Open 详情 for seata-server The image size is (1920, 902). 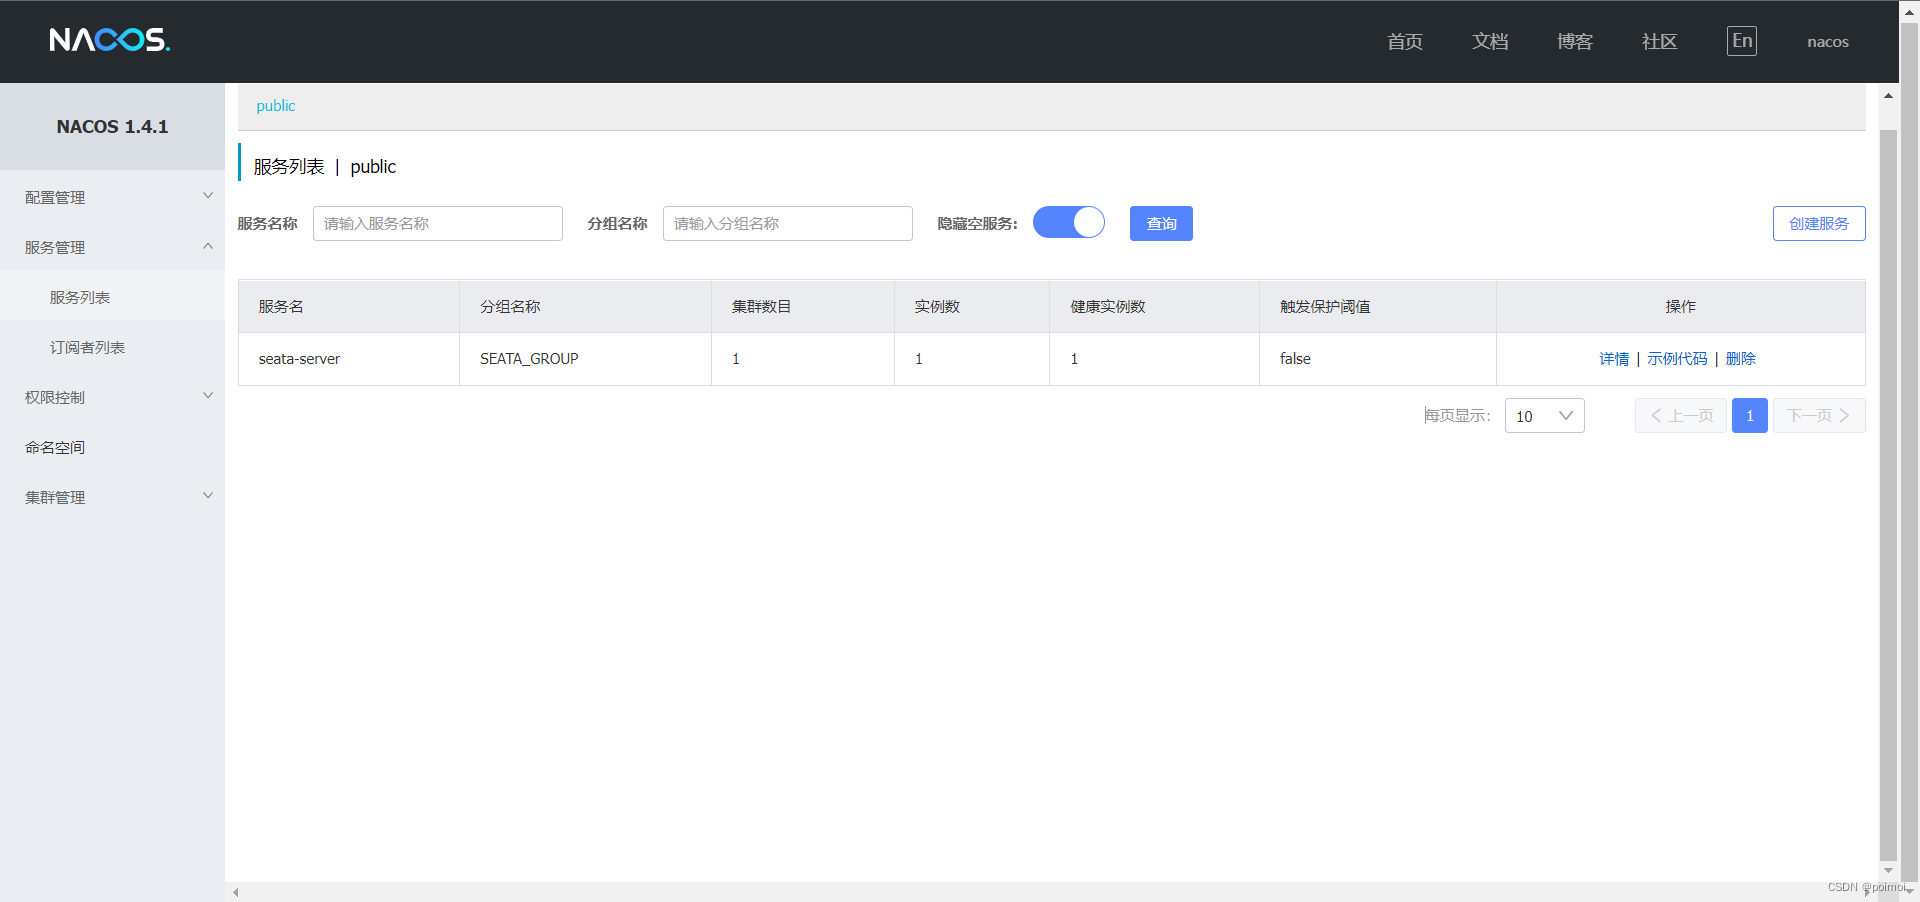tap(1614, 359)
